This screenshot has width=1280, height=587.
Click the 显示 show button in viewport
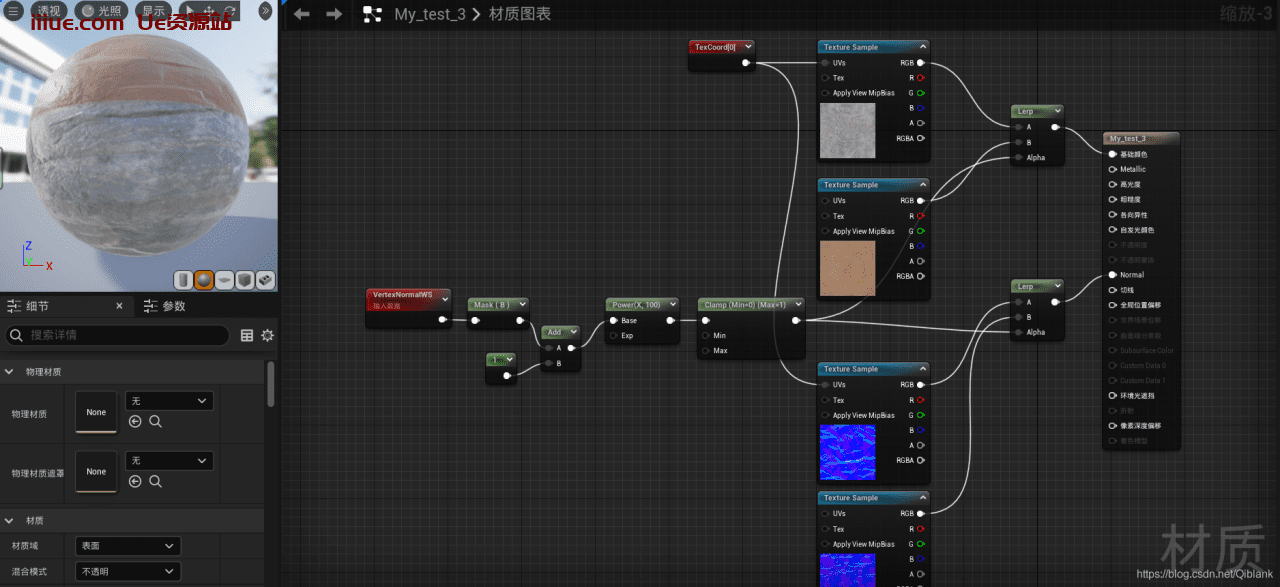pos(153,10)
